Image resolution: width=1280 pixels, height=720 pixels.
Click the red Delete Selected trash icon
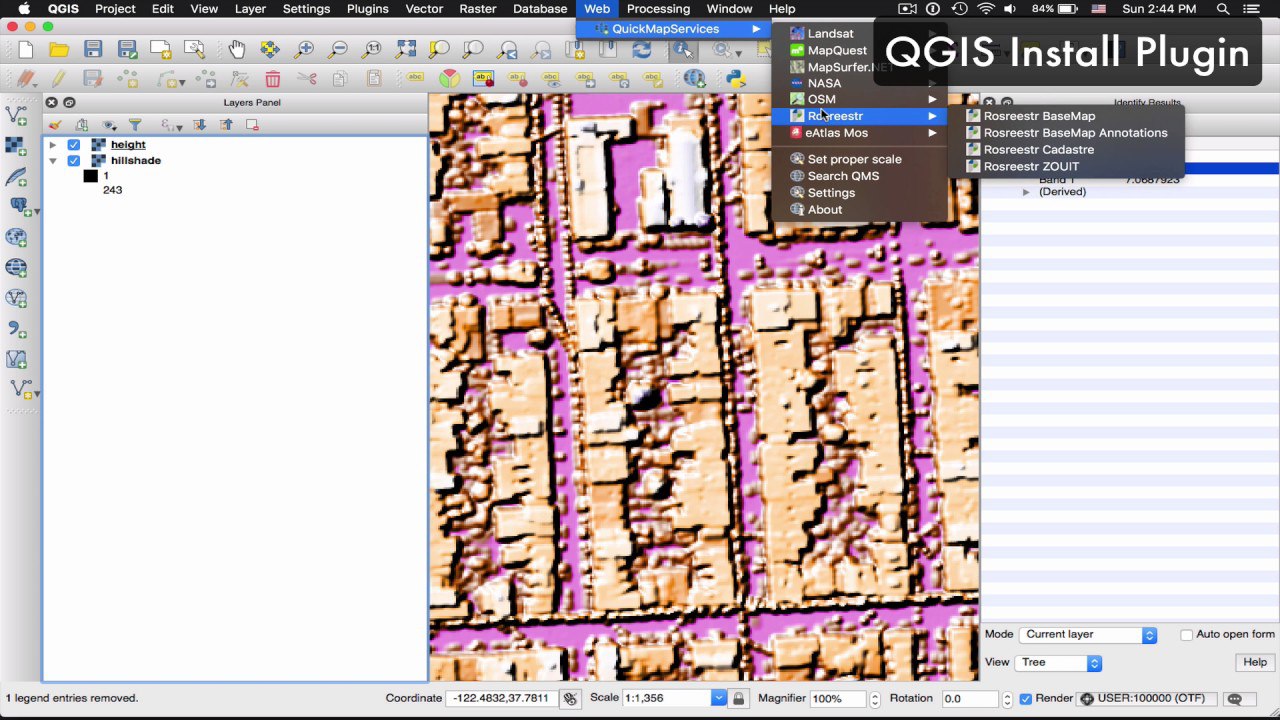(x=273, y=79)
